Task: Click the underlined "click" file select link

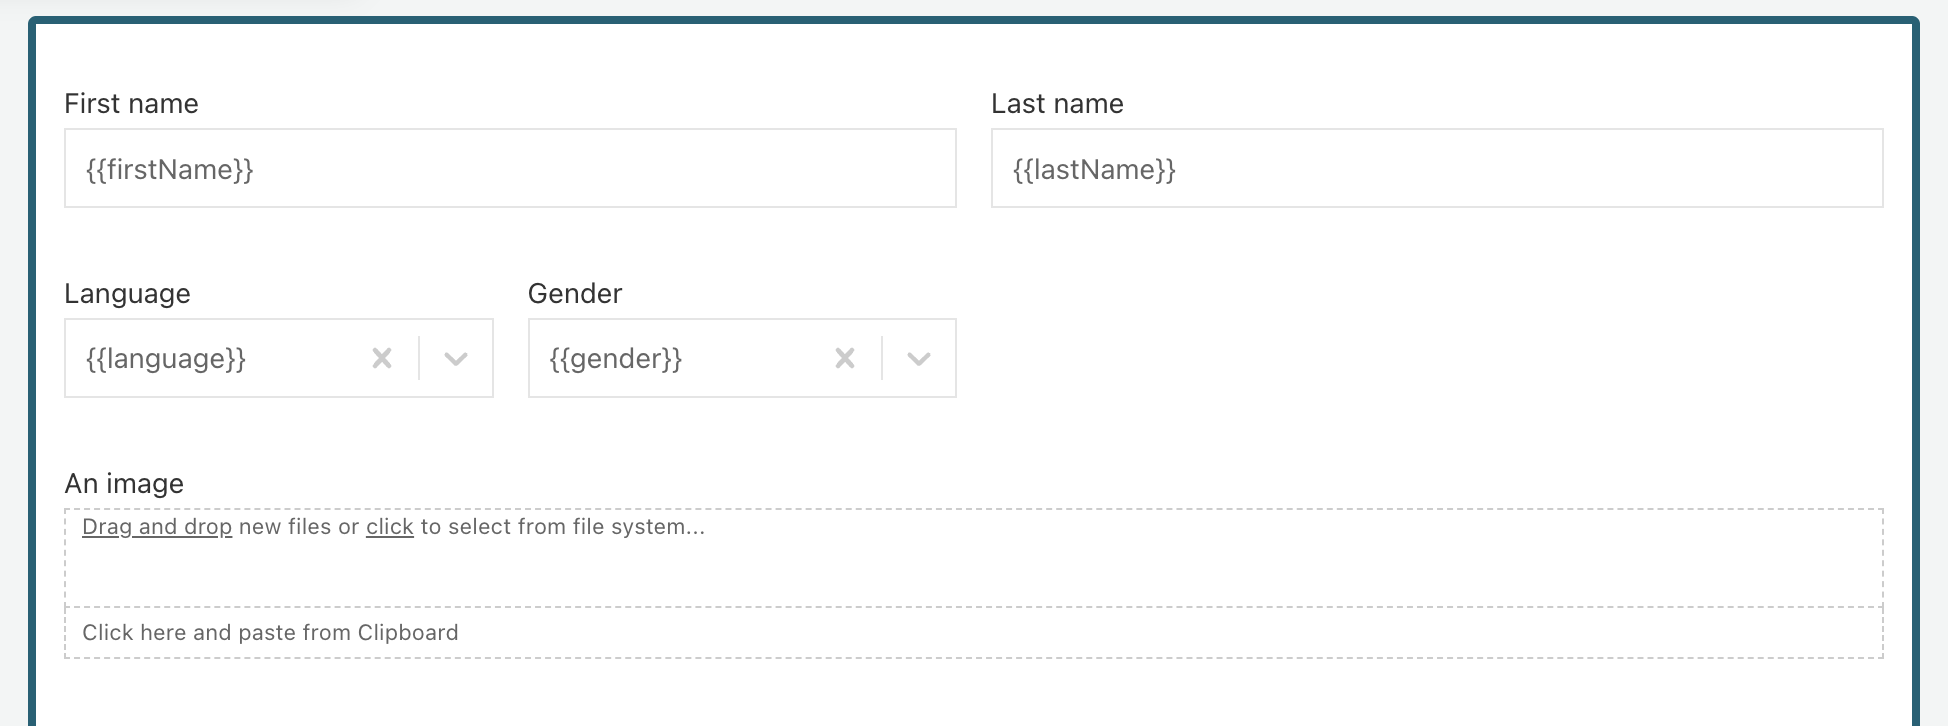Action: (389, 527)
